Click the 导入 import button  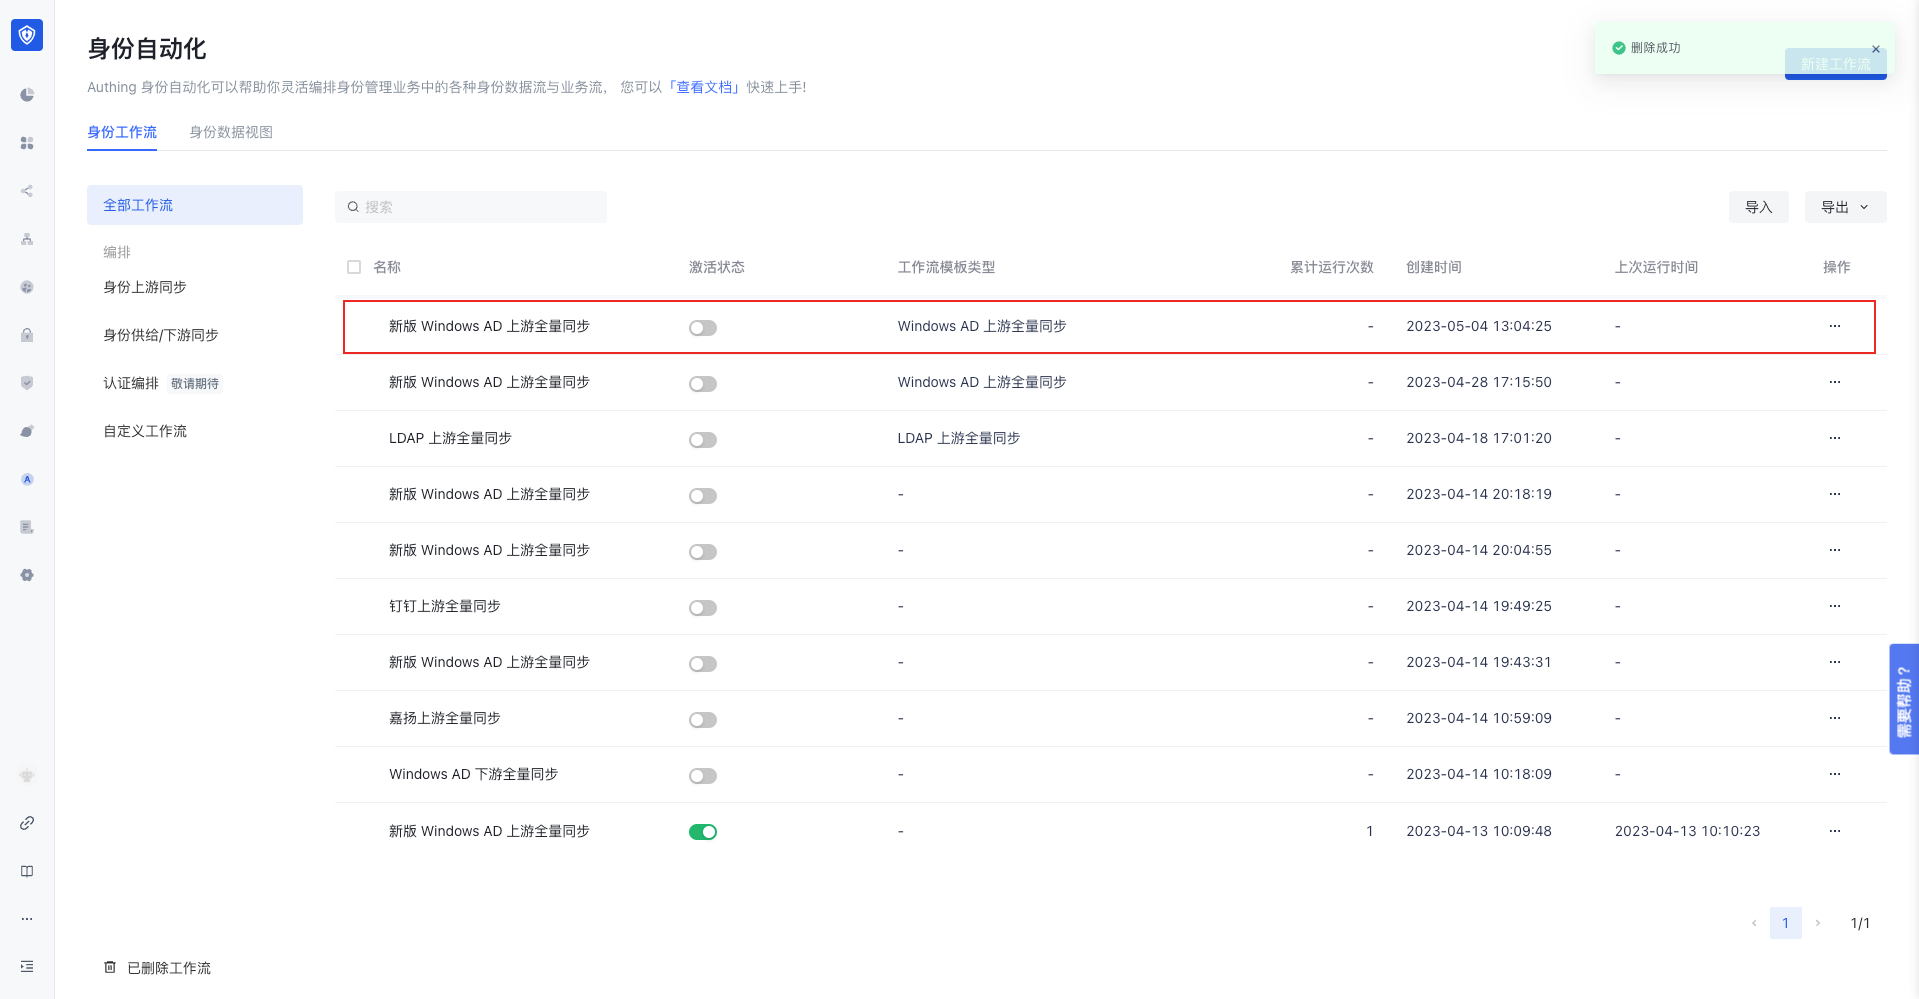pos(1758,207)
